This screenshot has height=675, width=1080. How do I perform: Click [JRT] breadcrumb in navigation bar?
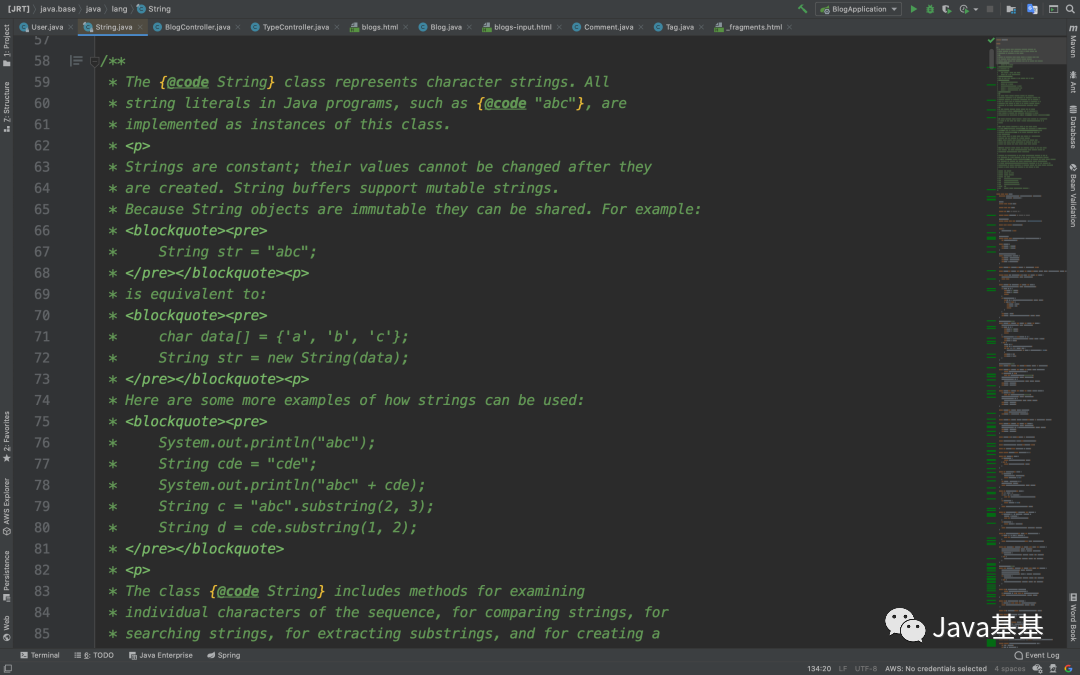19,9
